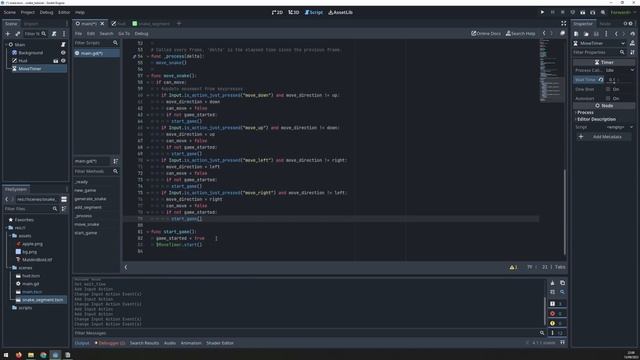
Task: Open the Scene menu
Action: [9, 12]
